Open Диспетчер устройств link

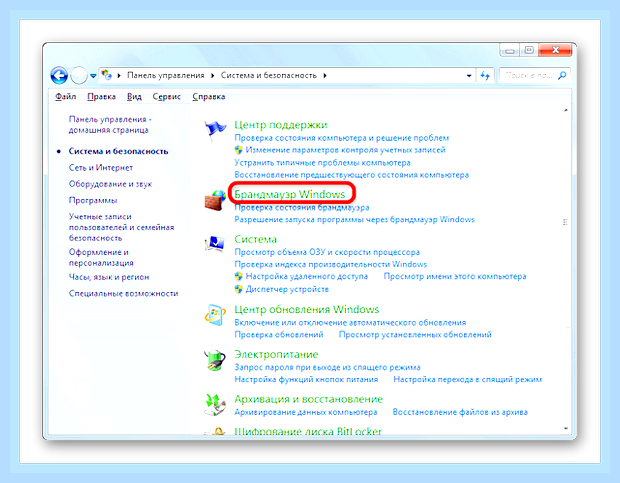click(287, 289)
